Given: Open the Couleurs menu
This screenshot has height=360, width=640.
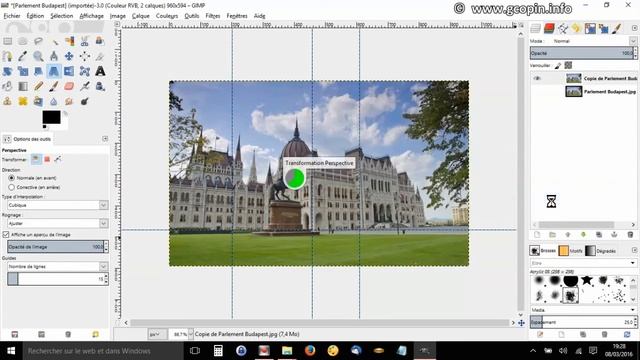Looking at the screenshot, I should (167, 16).
